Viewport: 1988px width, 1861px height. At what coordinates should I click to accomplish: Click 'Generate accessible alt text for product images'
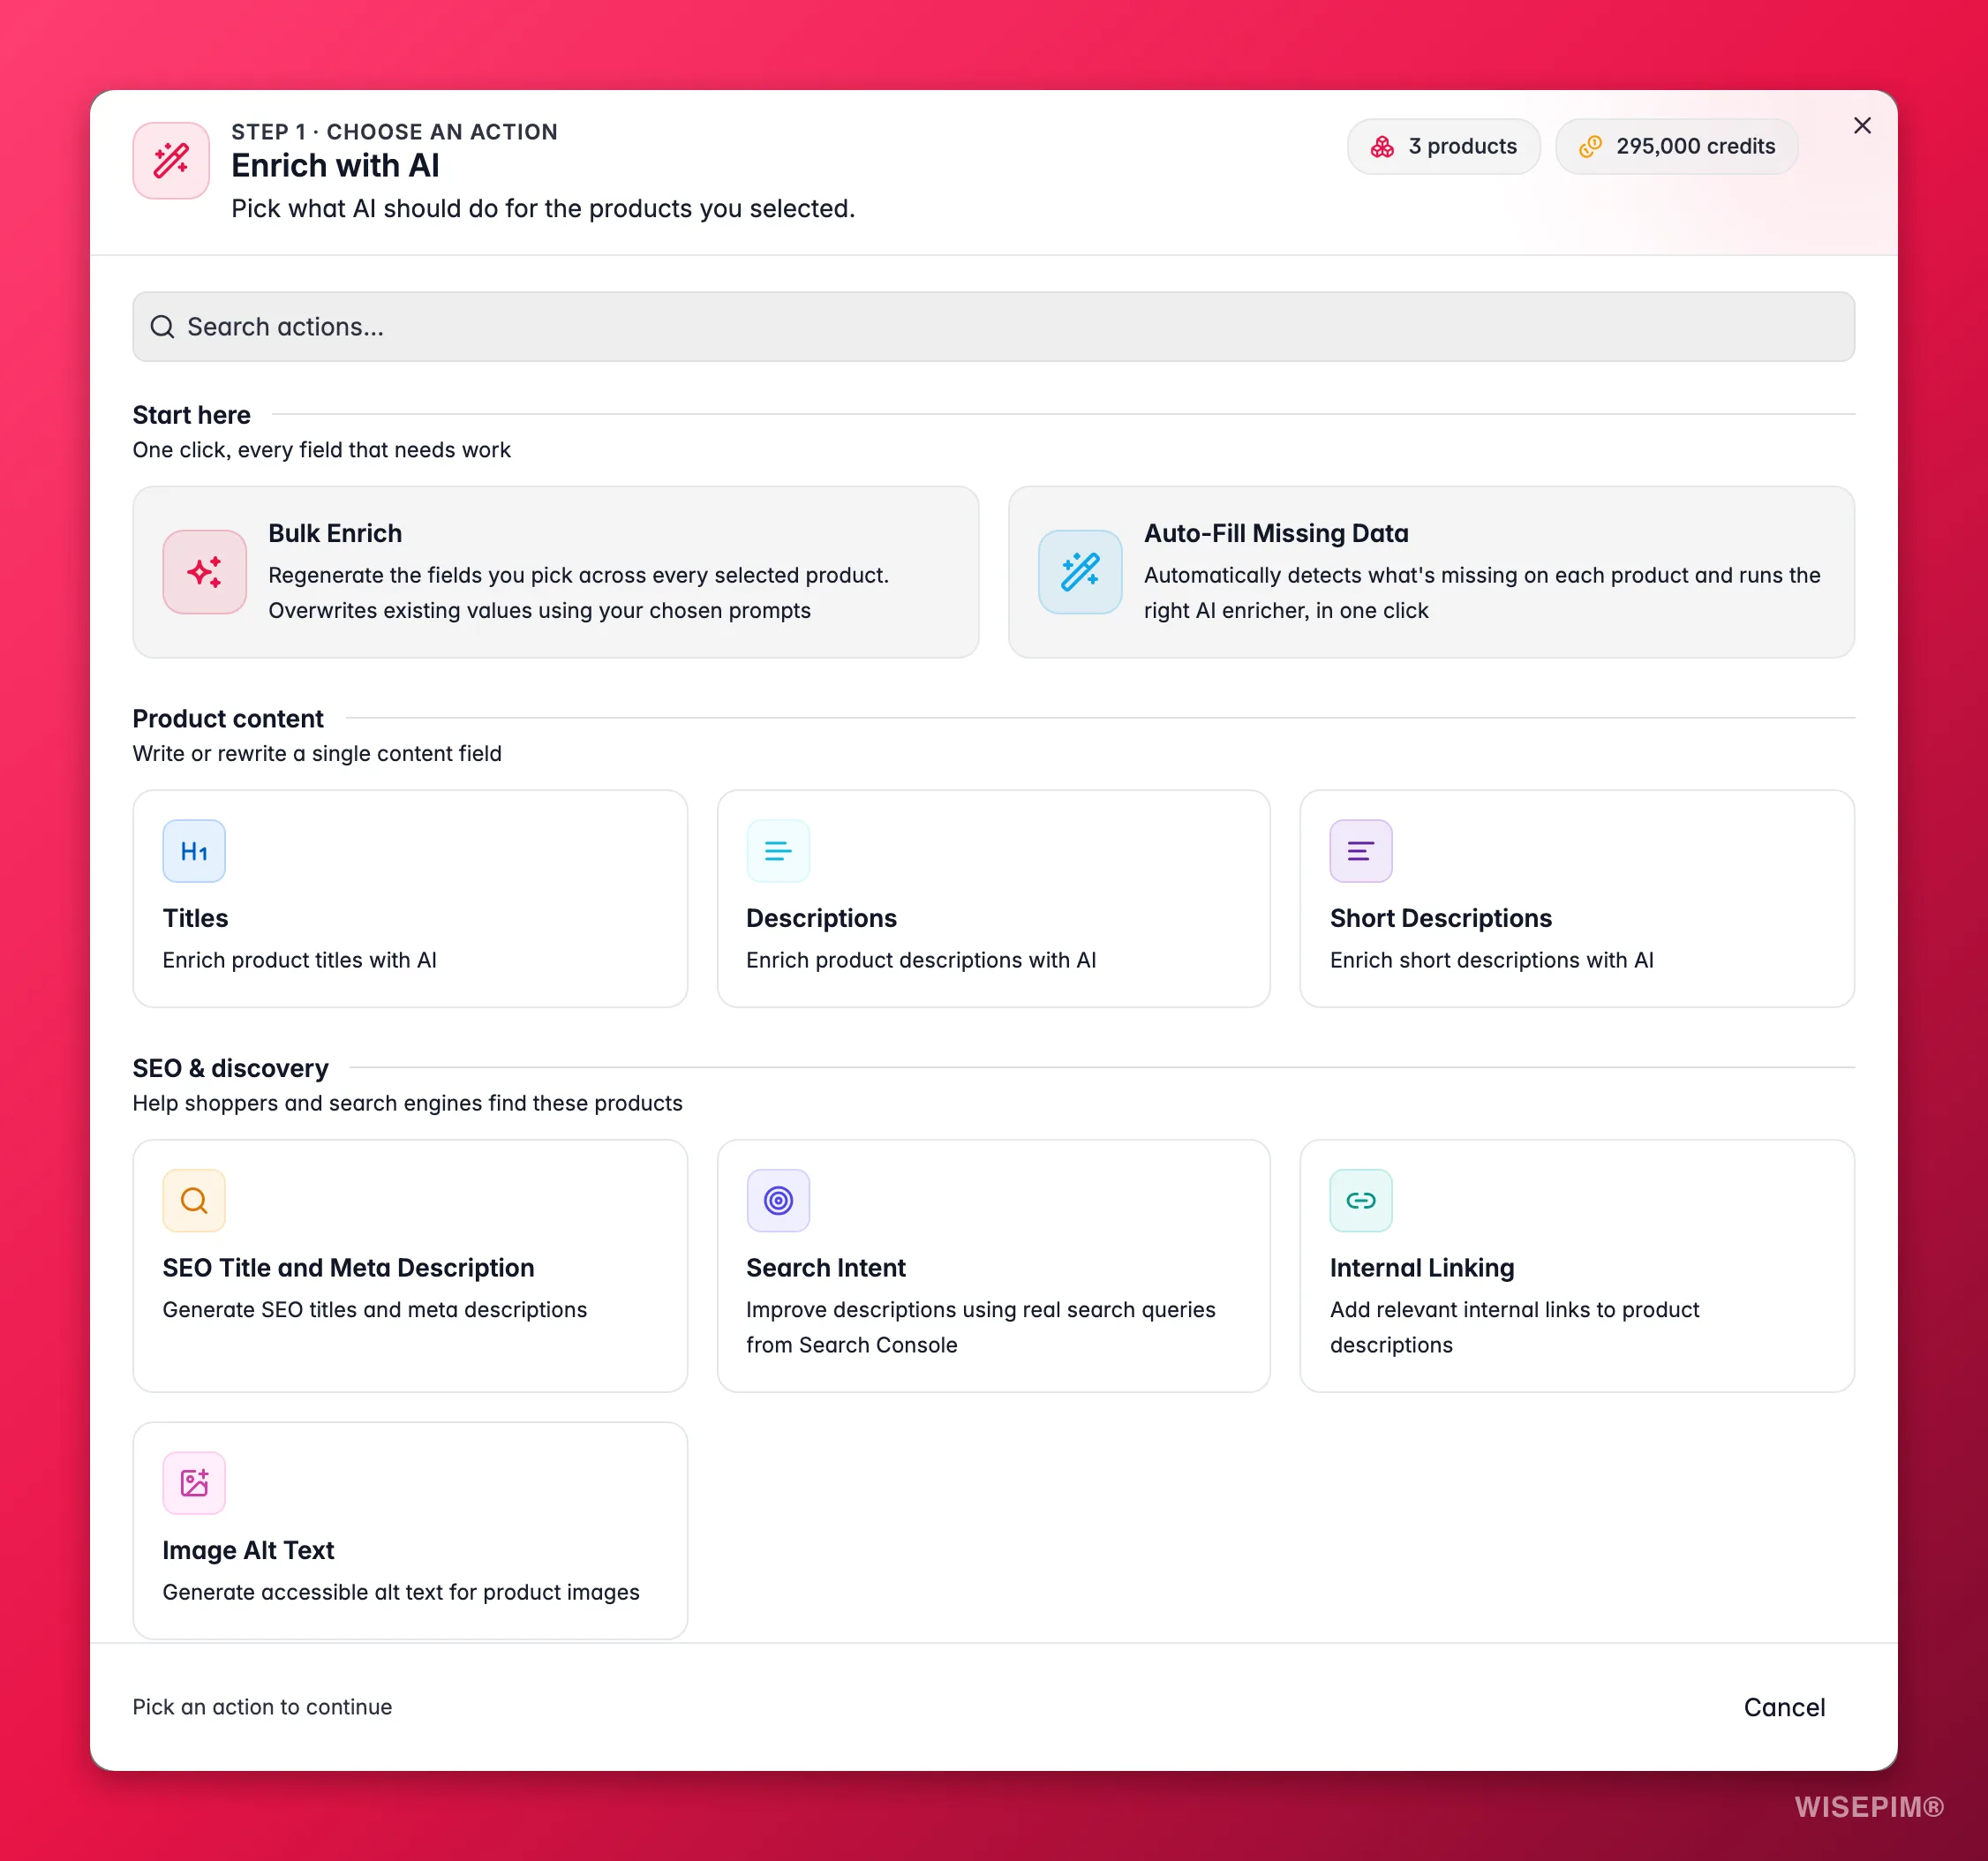point(401,1592)
